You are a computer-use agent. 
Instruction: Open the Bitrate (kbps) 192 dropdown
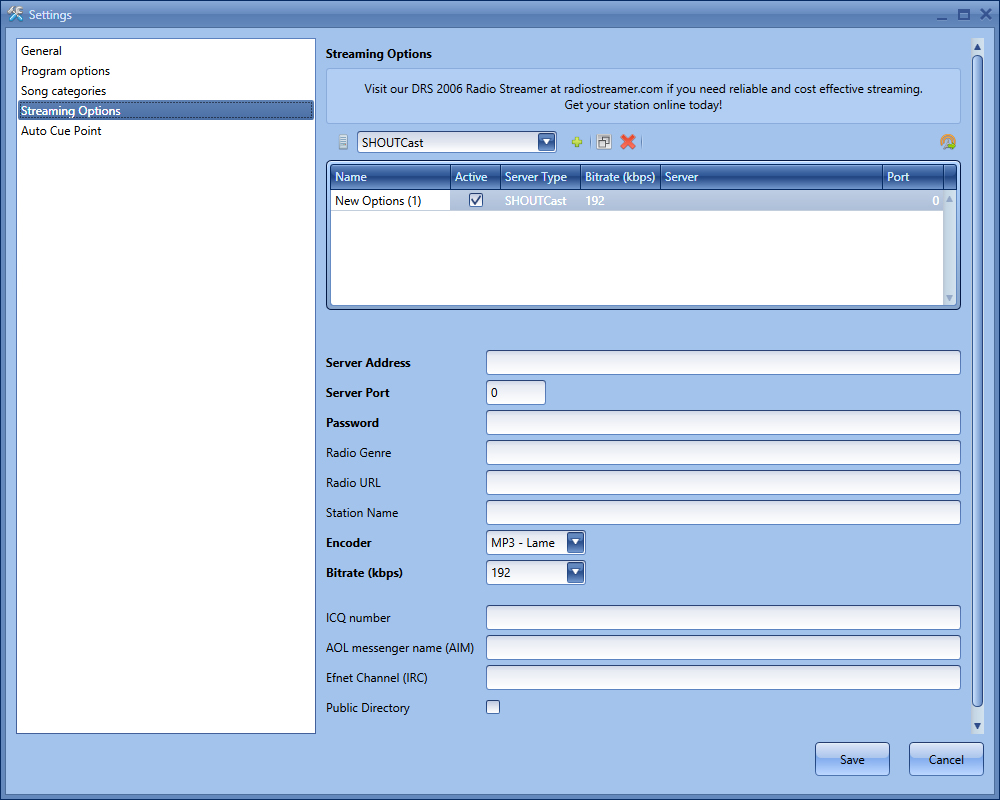[x=575, y=573]
